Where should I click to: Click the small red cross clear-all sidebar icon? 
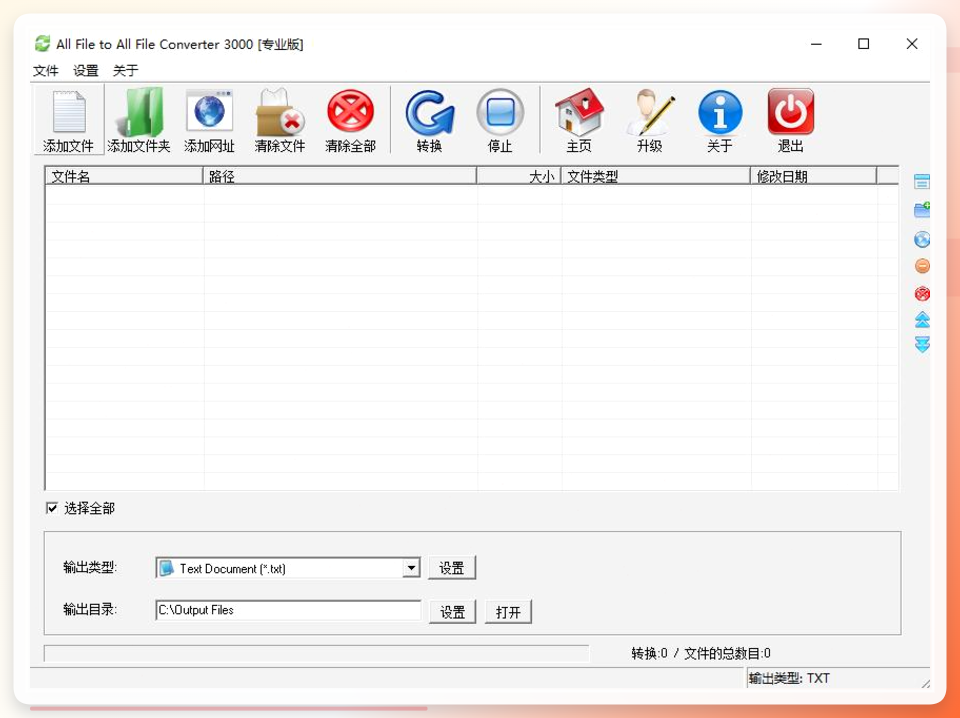[x=921, y=294]
